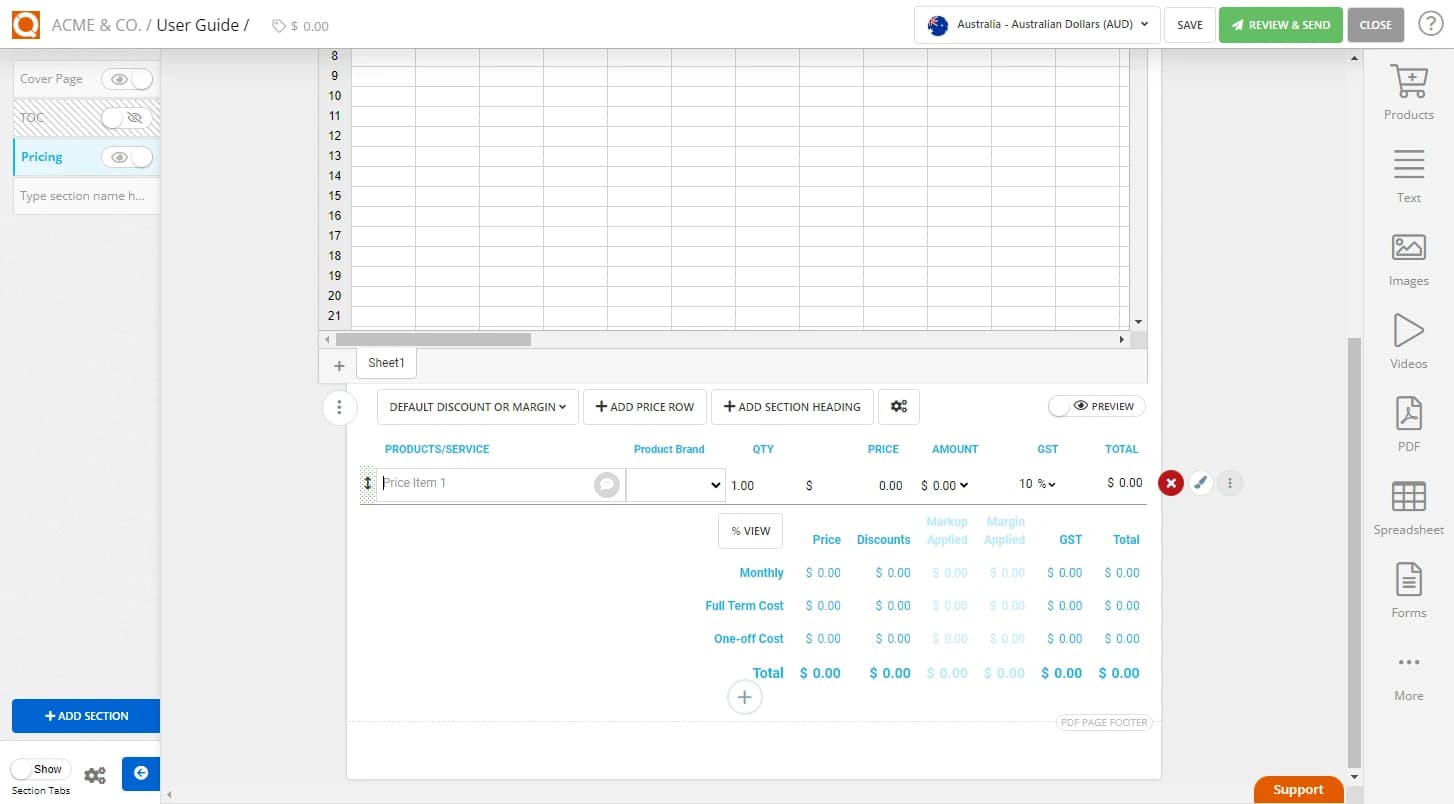Open the Spreadsheet tool
This screenshot has height=804, width=1454.
coord(1408,507)
